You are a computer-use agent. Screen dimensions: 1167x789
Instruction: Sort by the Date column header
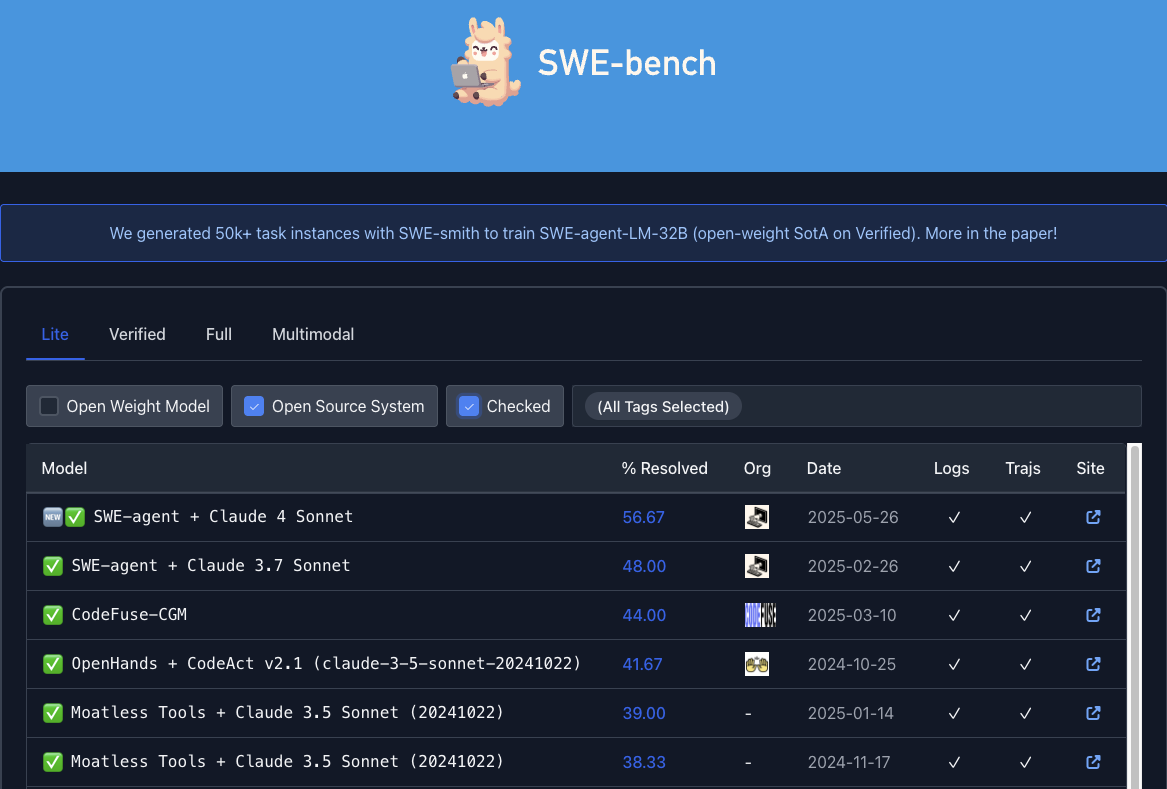(824, 468)
